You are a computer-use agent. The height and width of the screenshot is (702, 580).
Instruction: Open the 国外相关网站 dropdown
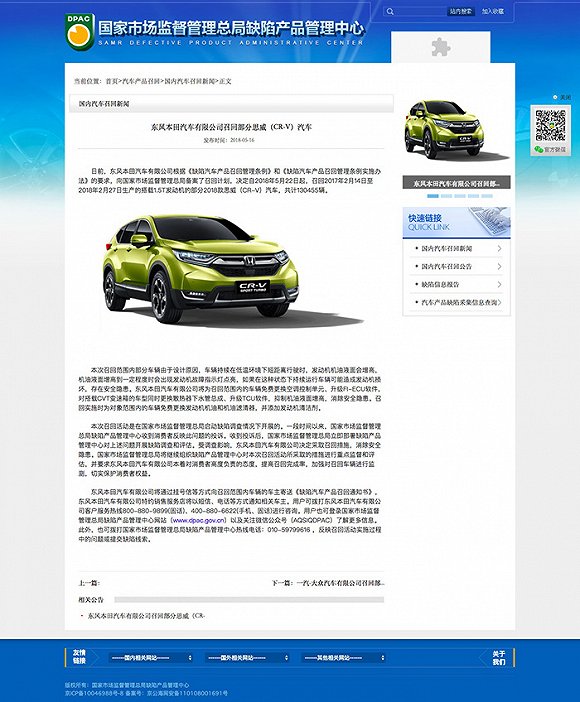click(x=247, y=658)
